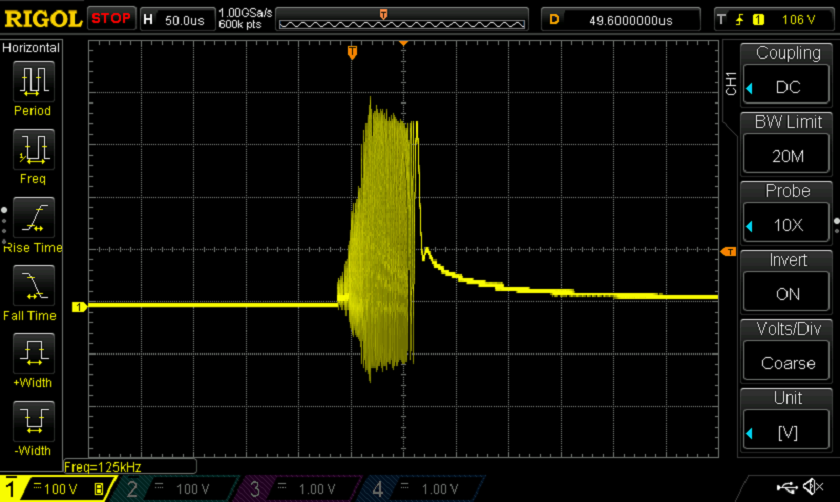This screenshot has width=840, height=502.
Task: Choose the Fall Time measurement icon
Action: point(33,284)
